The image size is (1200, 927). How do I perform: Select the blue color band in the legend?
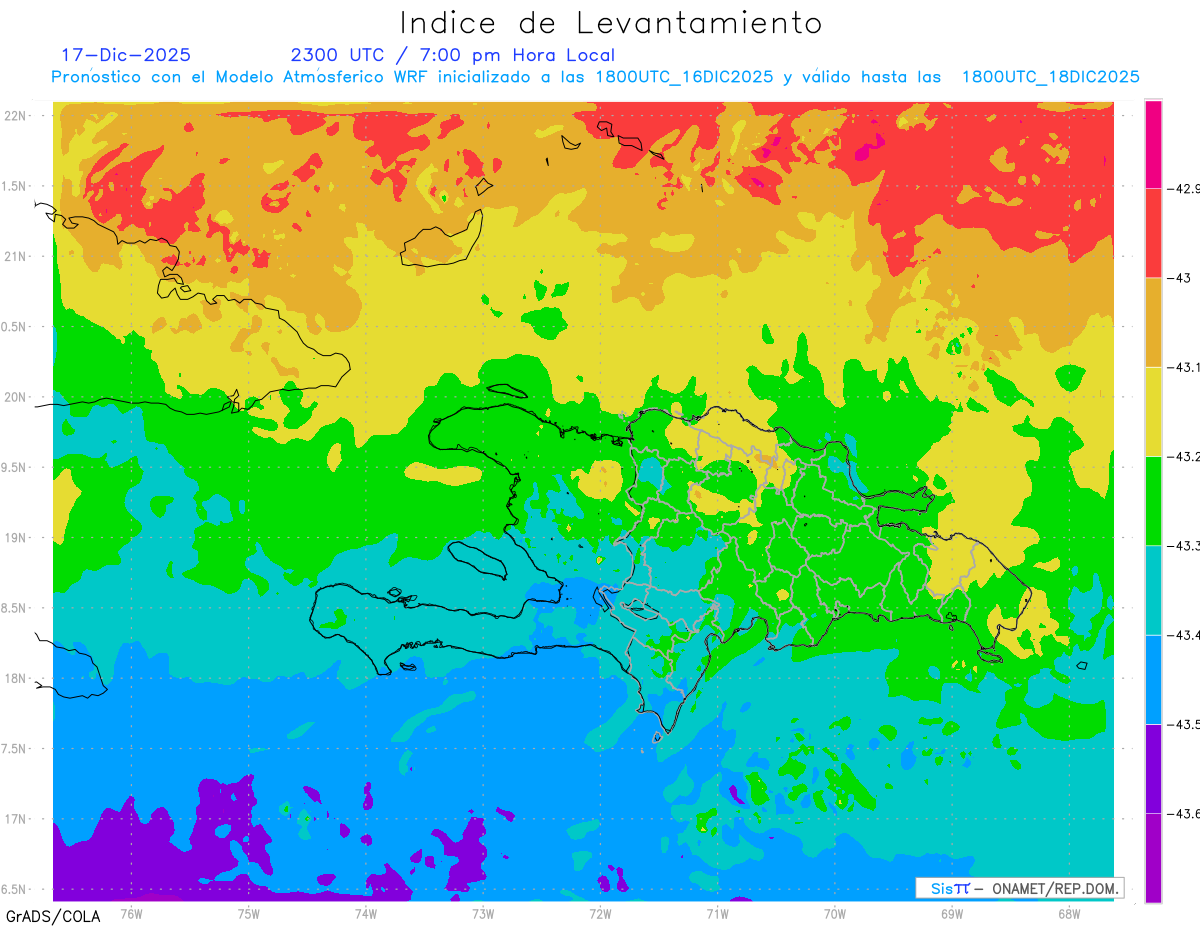point(1153,679)
